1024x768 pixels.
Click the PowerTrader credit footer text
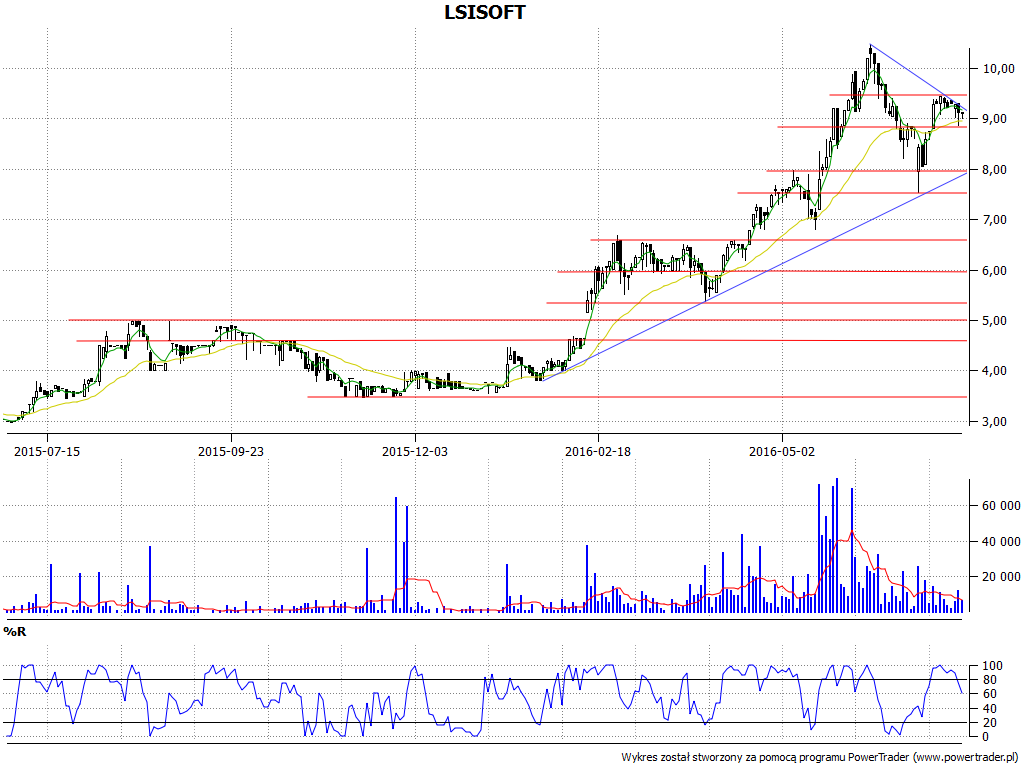(x=820, y=758)
